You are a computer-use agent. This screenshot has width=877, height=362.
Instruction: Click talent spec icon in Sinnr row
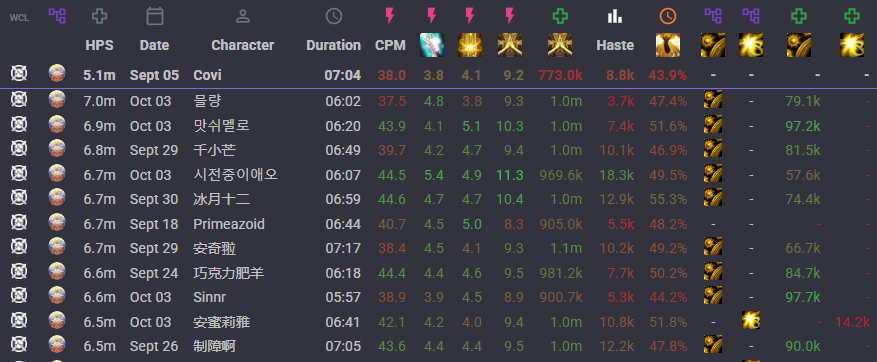[57, 296]
